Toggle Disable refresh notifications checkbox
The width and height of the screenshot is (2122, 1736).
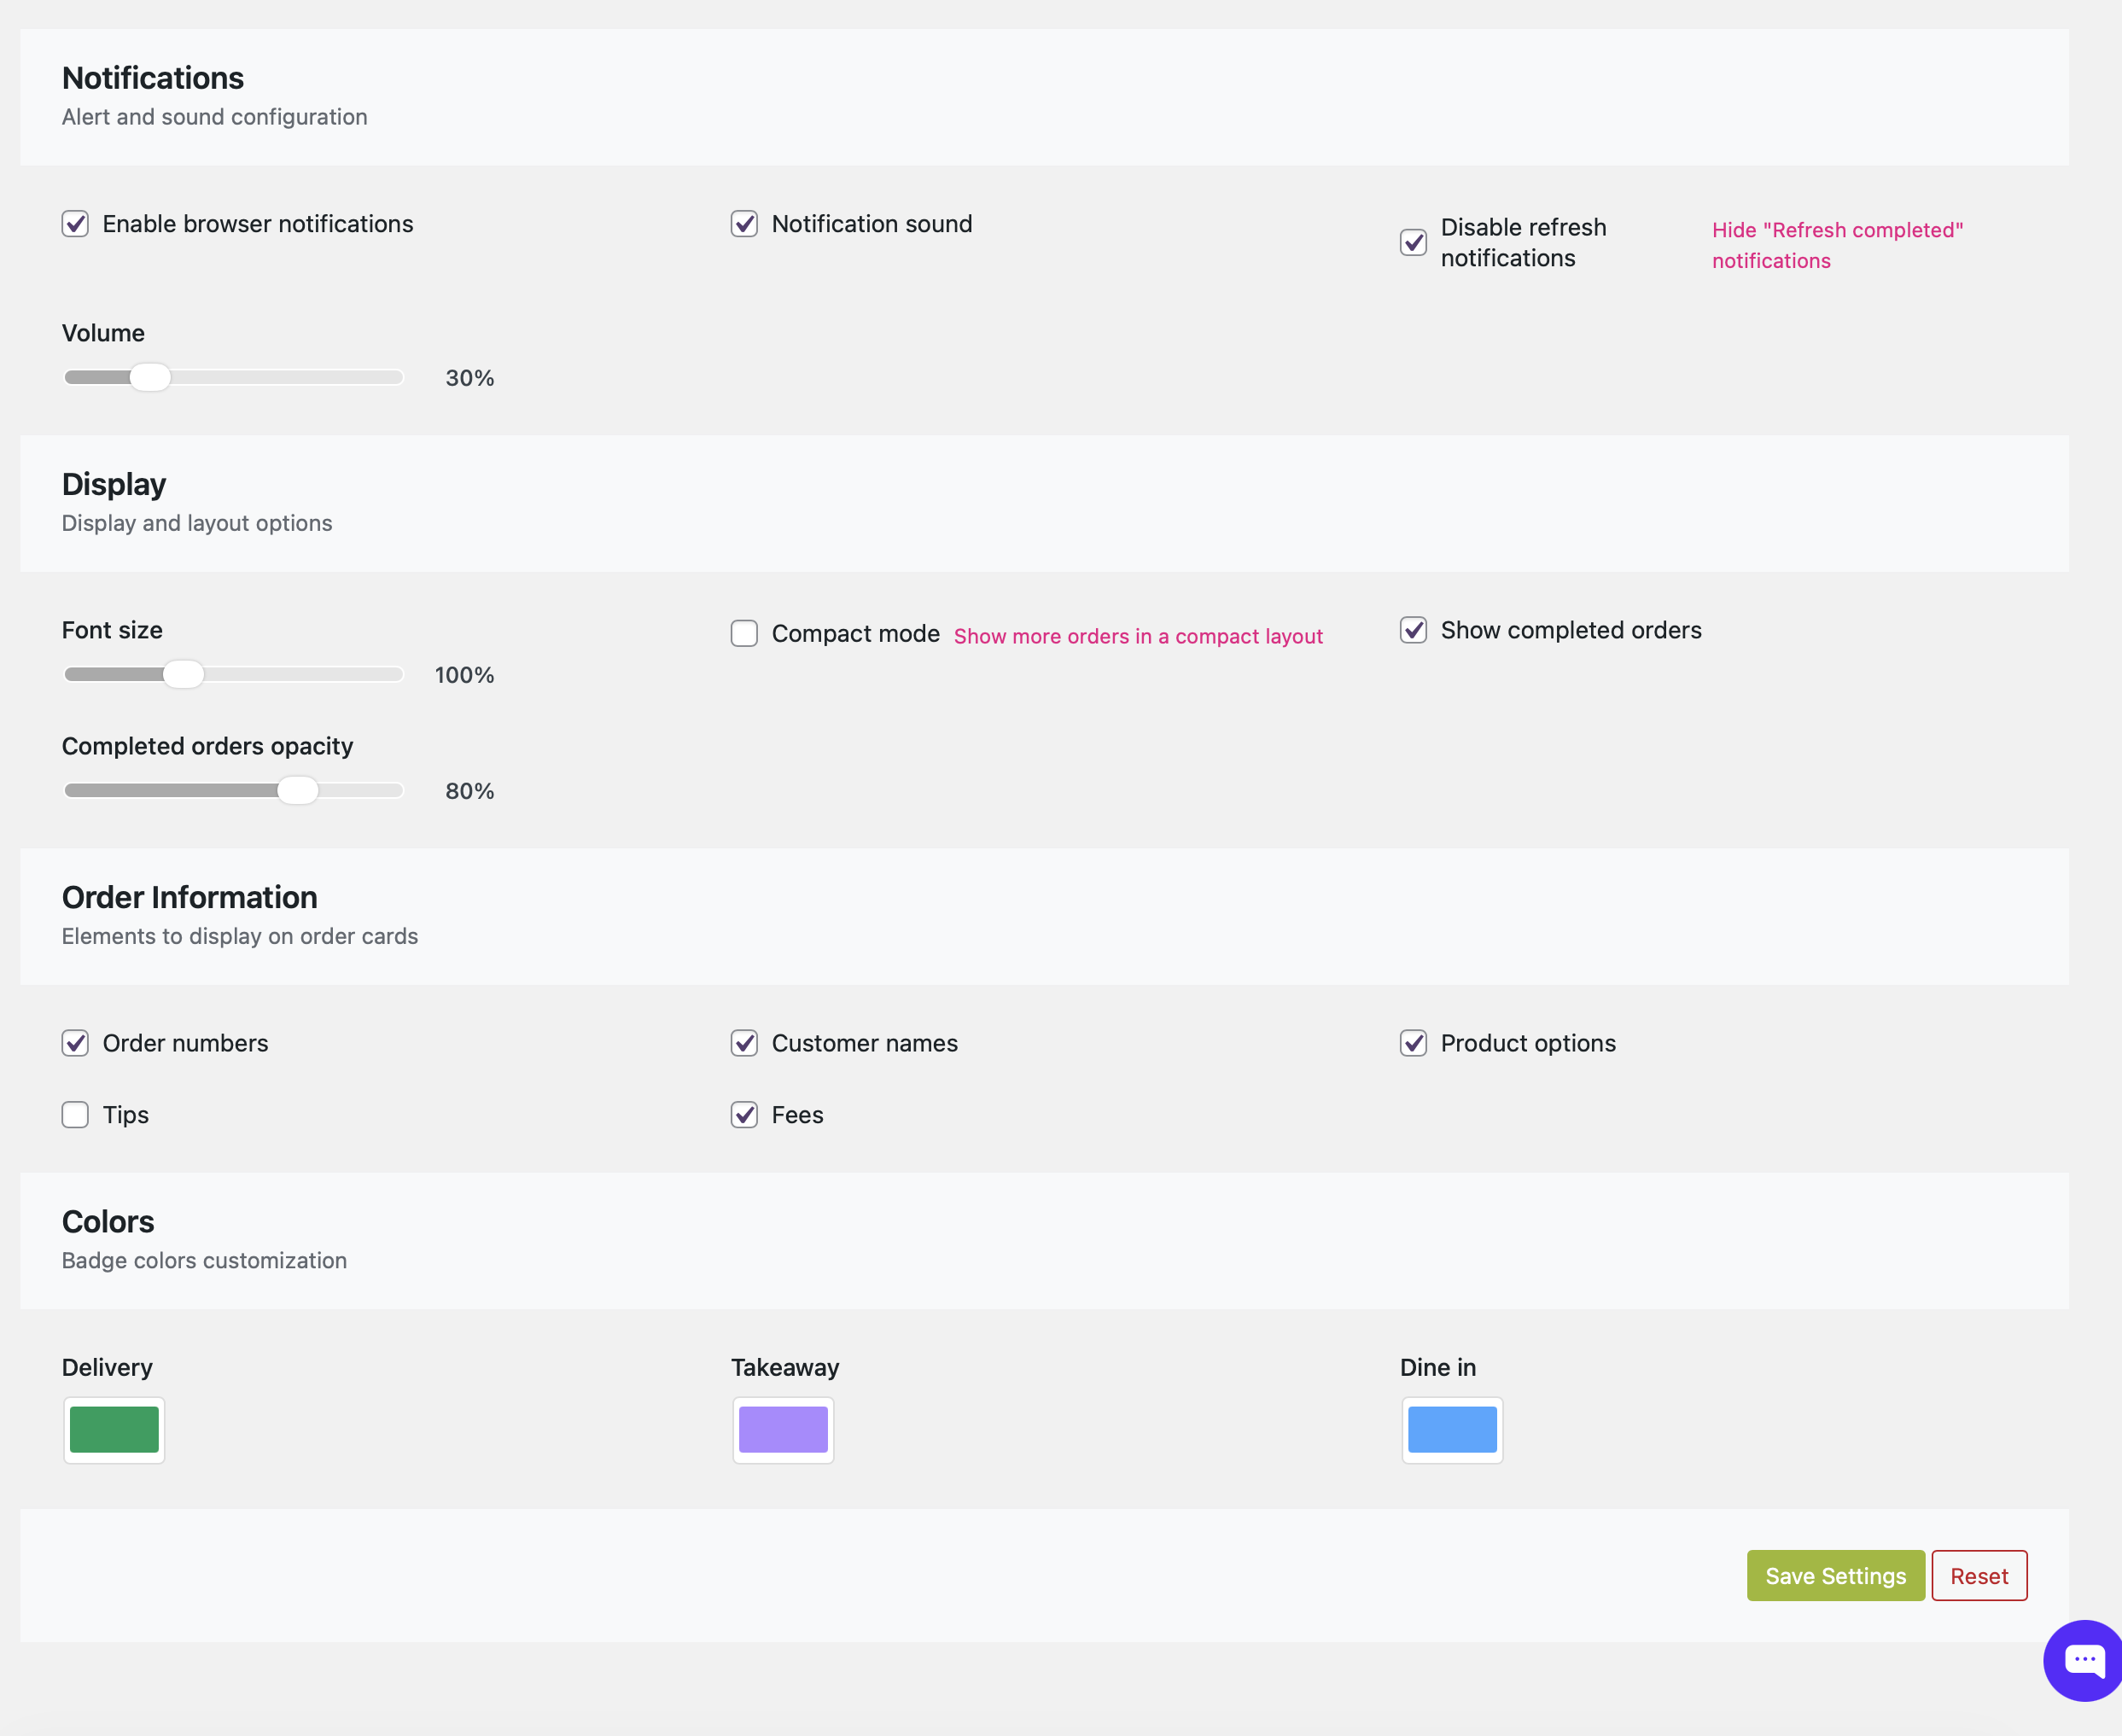pos(1413,243)
